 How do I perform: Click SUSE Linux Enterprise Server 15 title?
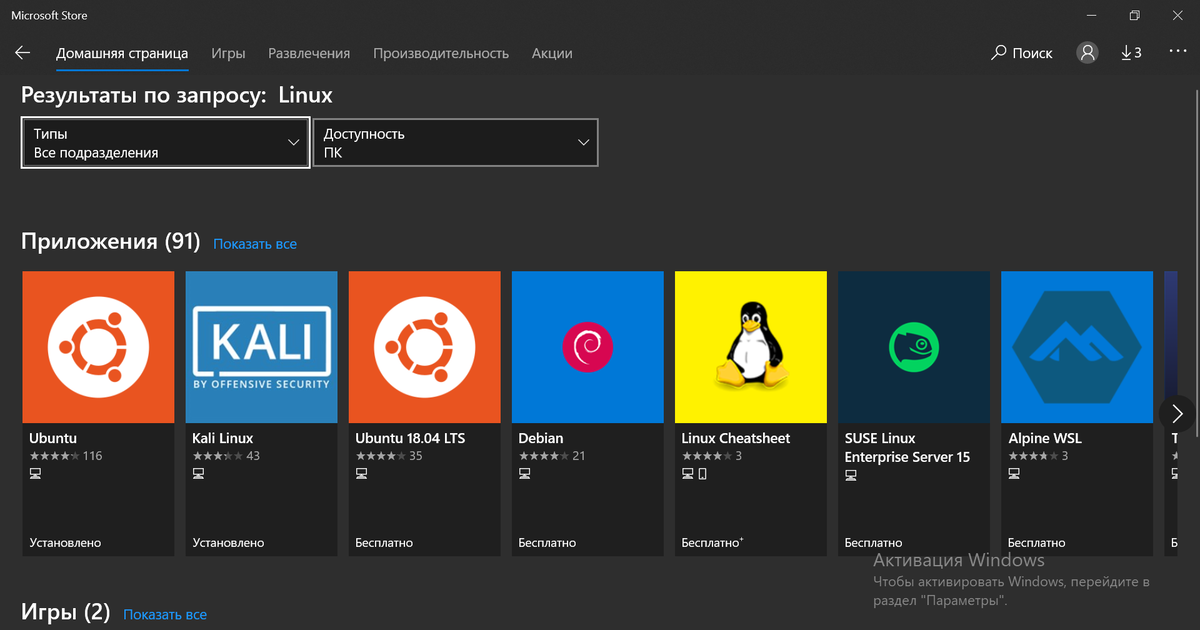click(907, 447)
